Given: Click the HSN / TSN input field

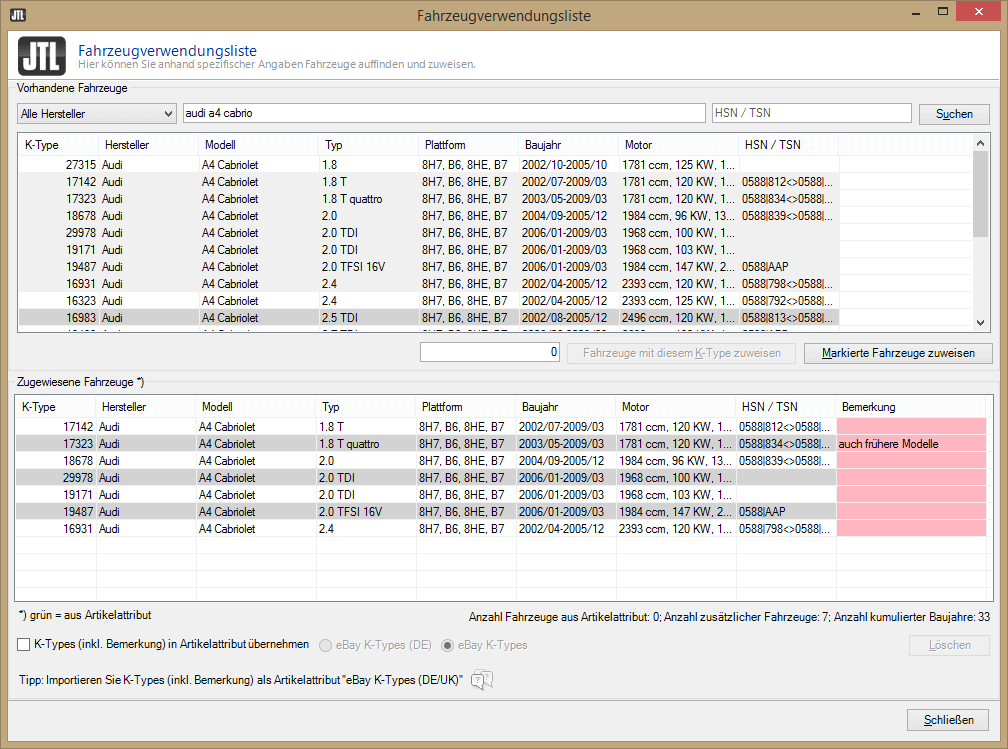Looking at the screenshot, I should click(x=810, y=113).
